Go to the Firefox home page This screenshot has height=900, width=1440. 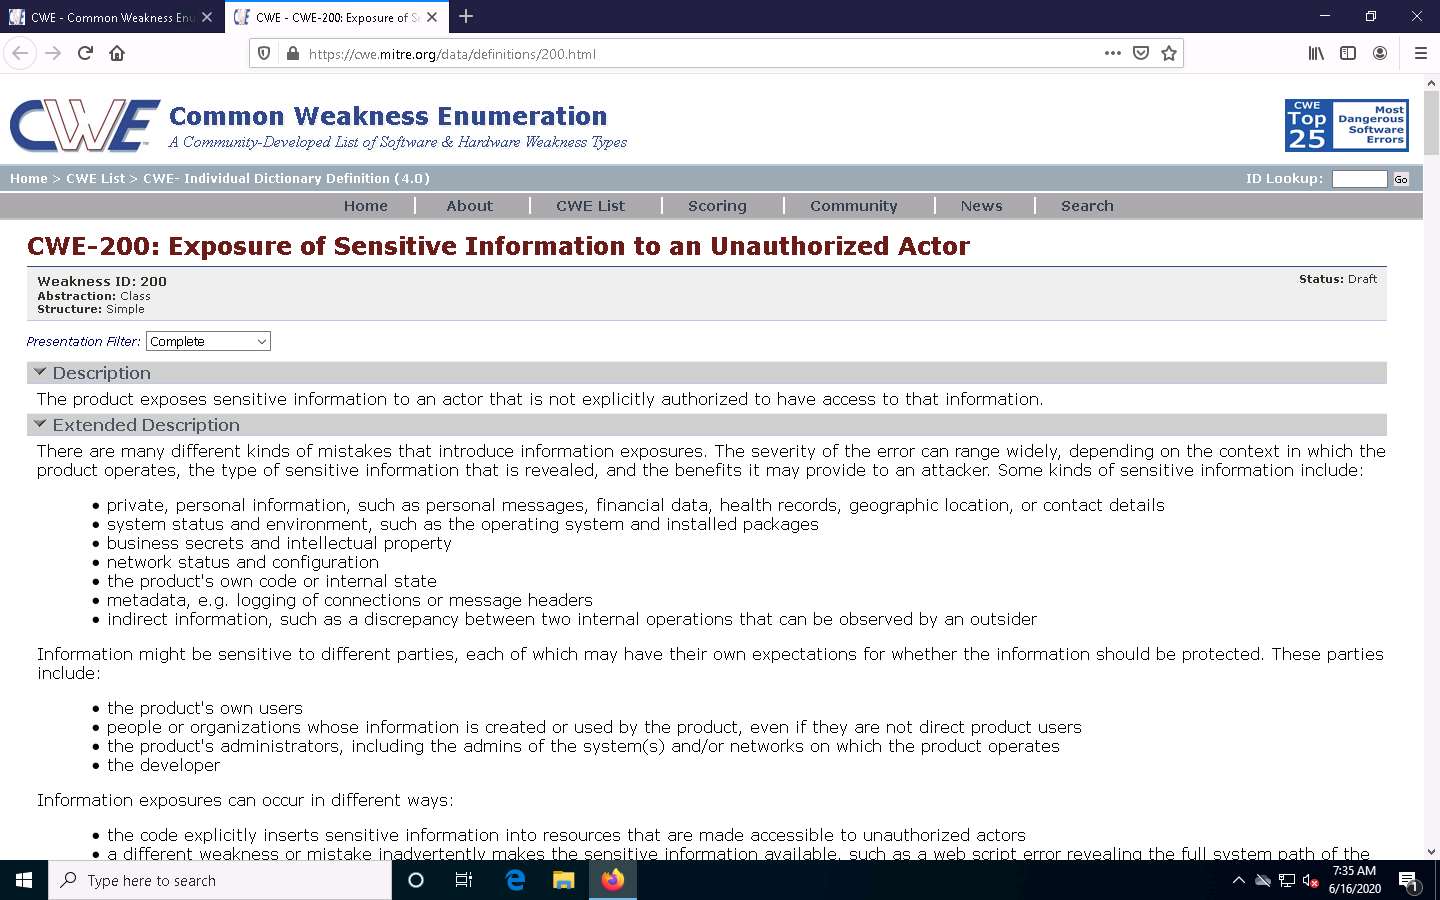pyautogui.click(x=117, y=53)
